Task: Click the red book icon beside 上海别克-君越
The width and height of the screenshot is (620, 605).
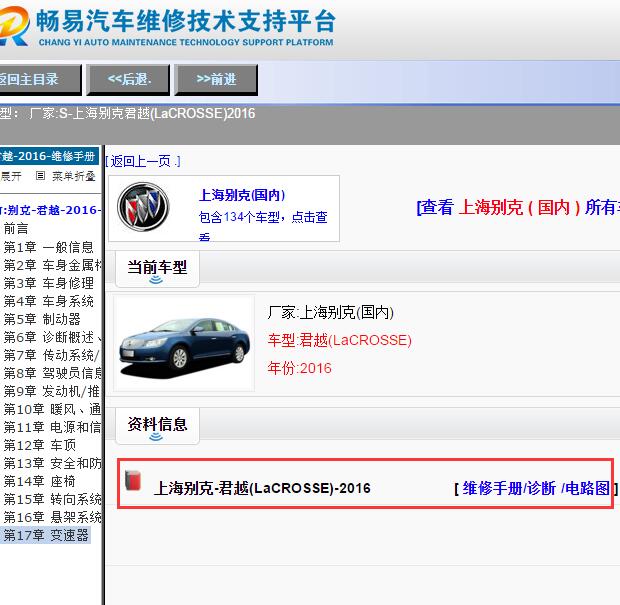Action: tap(133, 480)
